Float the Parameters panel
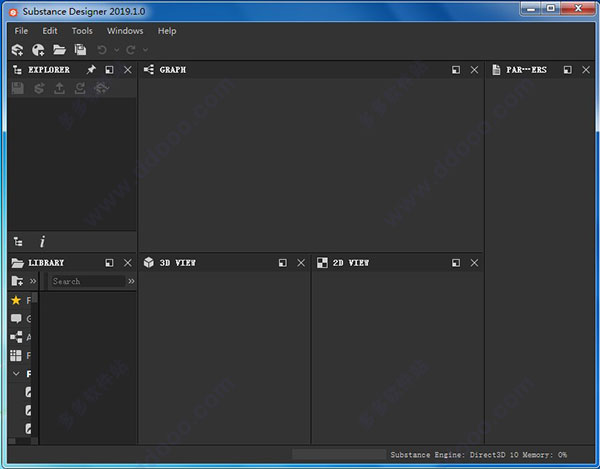Screen dimensions: 600x469 (x=567, y=70)
